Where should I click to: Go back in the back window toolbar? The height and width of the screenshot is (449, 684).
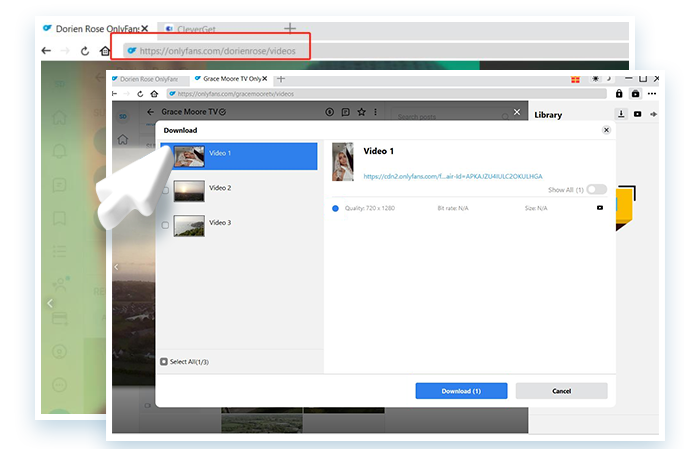(x=46, y=51)
